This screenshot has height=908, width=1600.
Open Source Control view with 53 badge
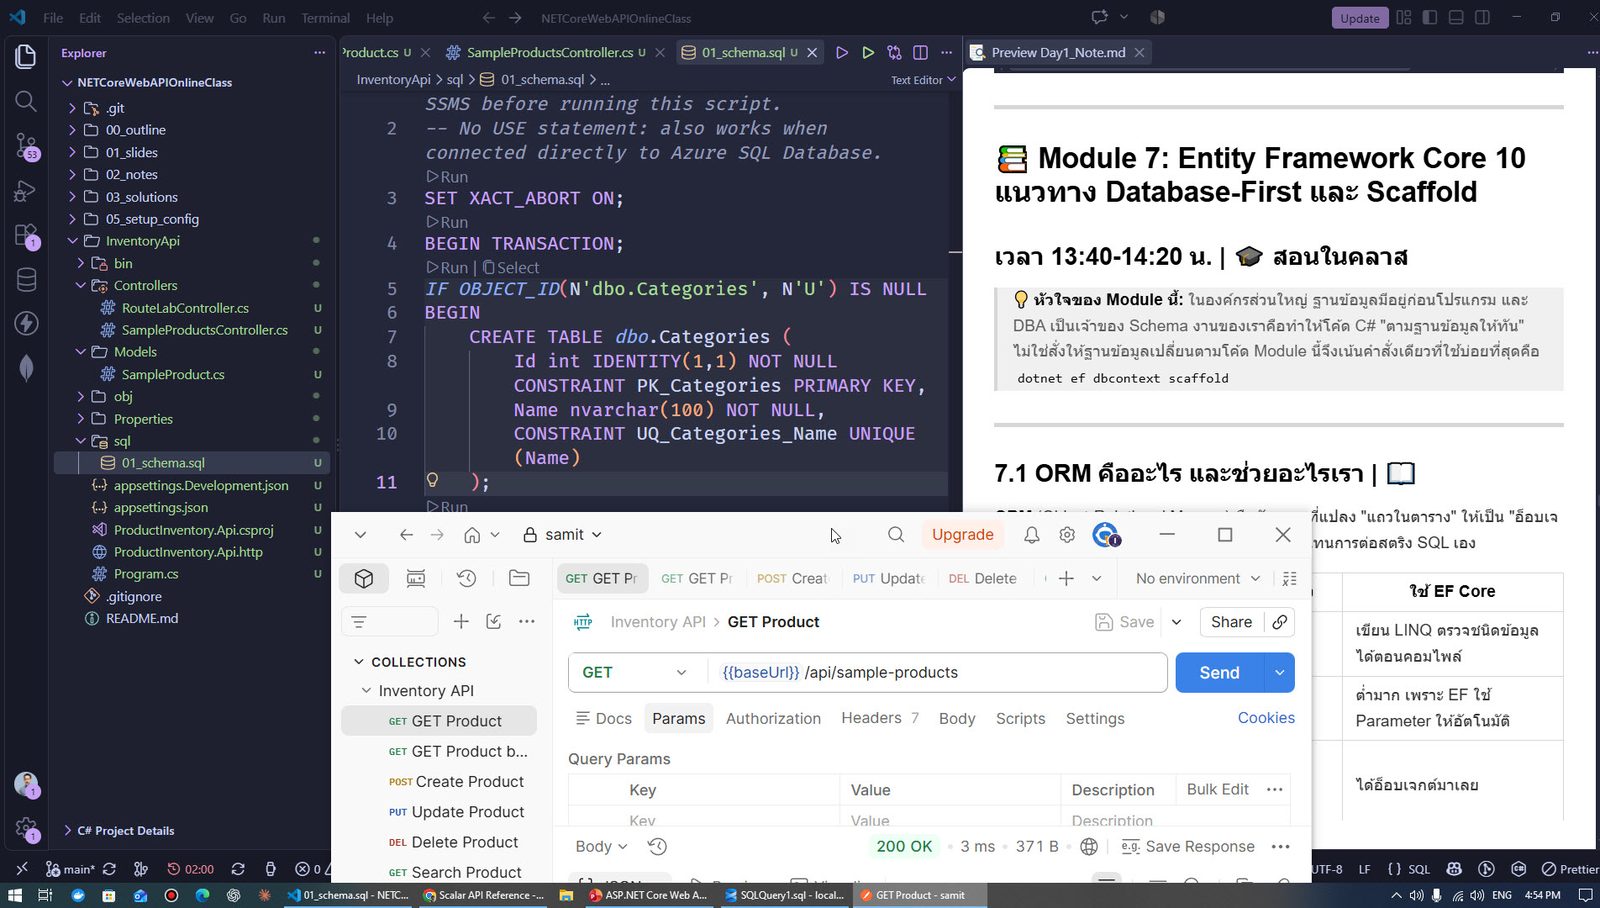(26, 147)
